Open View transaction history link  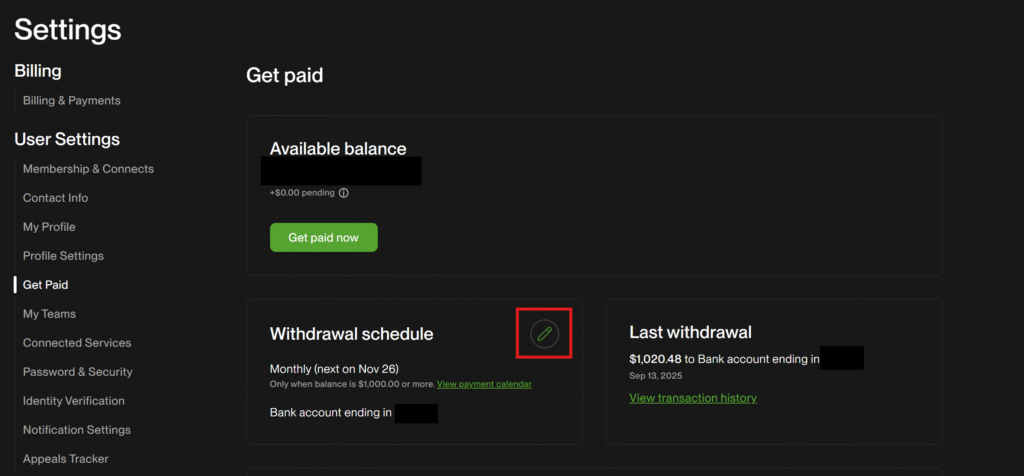click(692, 398)
